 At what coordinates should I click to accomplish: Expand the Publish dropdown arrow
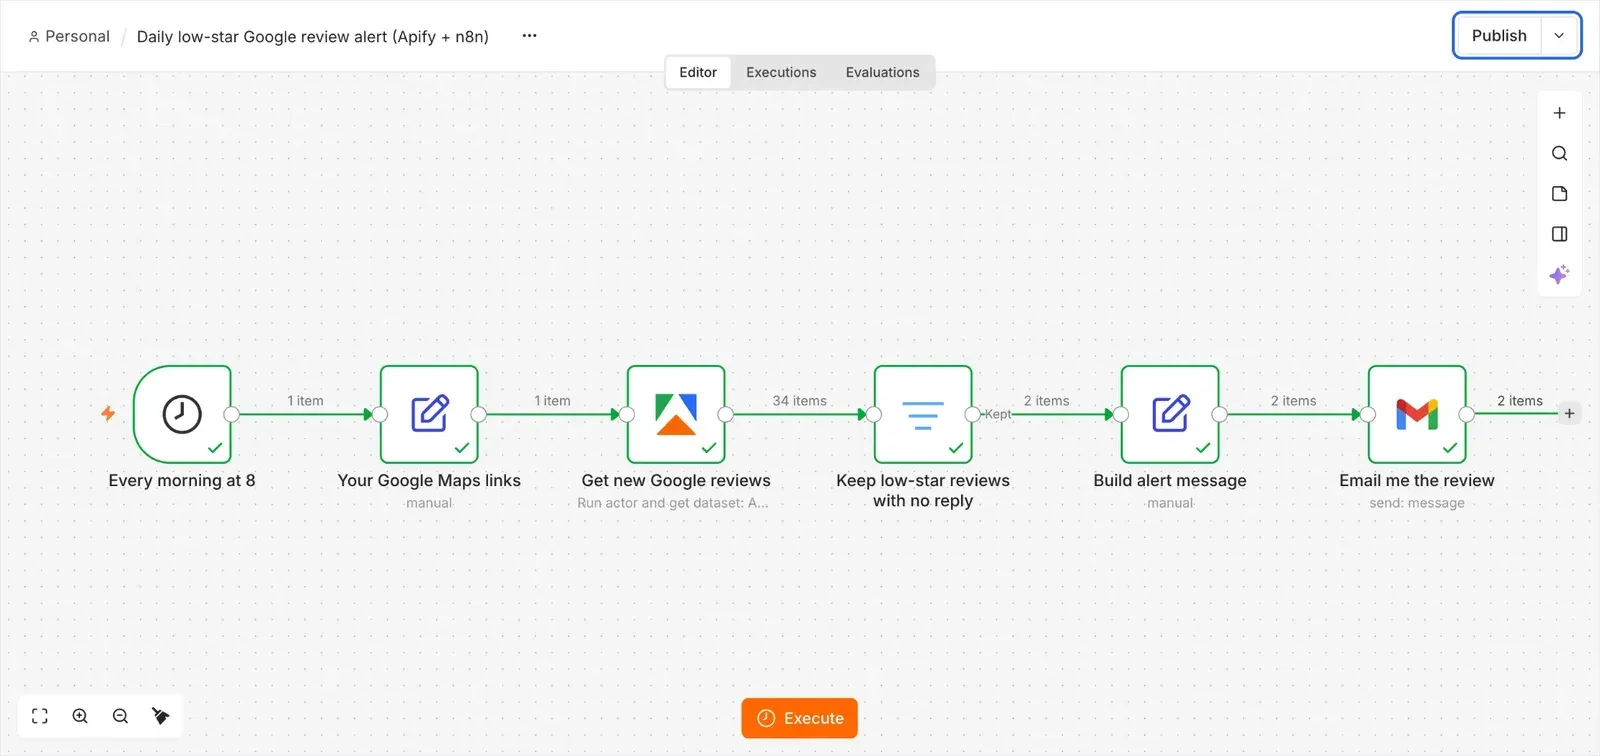(1559, 36)
